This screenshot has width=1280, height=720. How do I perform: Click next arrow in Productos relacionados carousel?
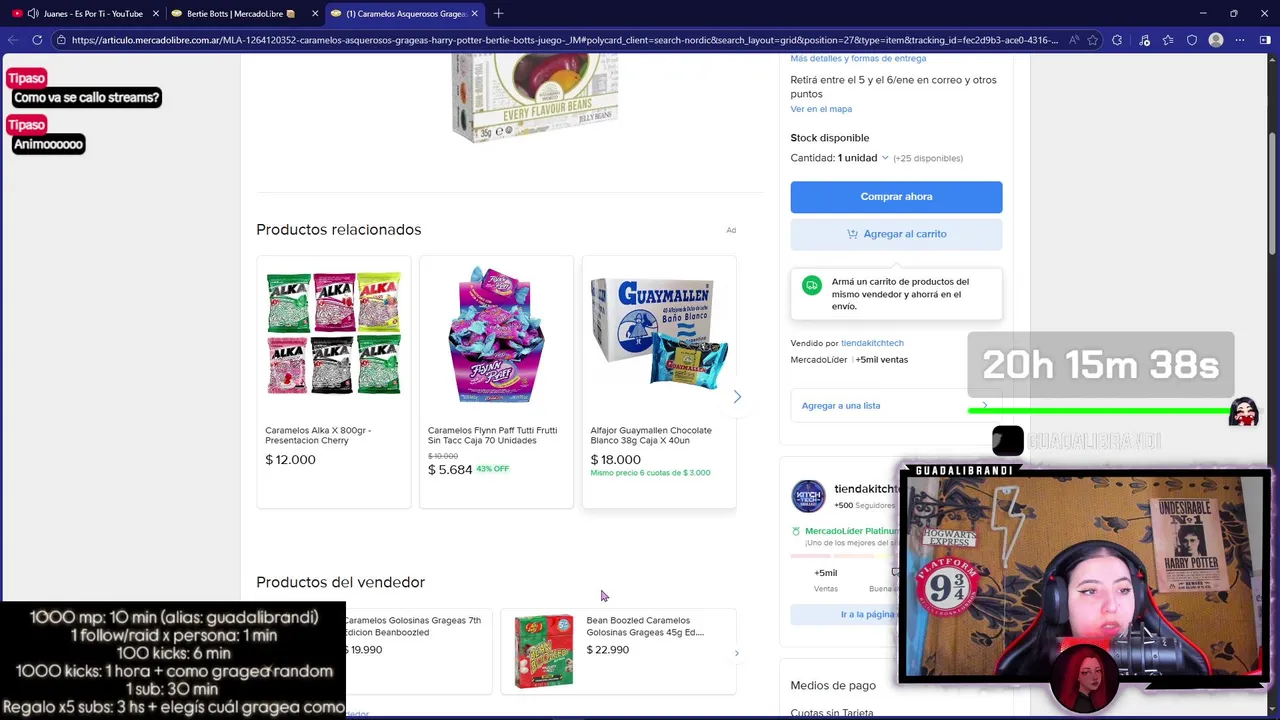(x=737, y=397)
